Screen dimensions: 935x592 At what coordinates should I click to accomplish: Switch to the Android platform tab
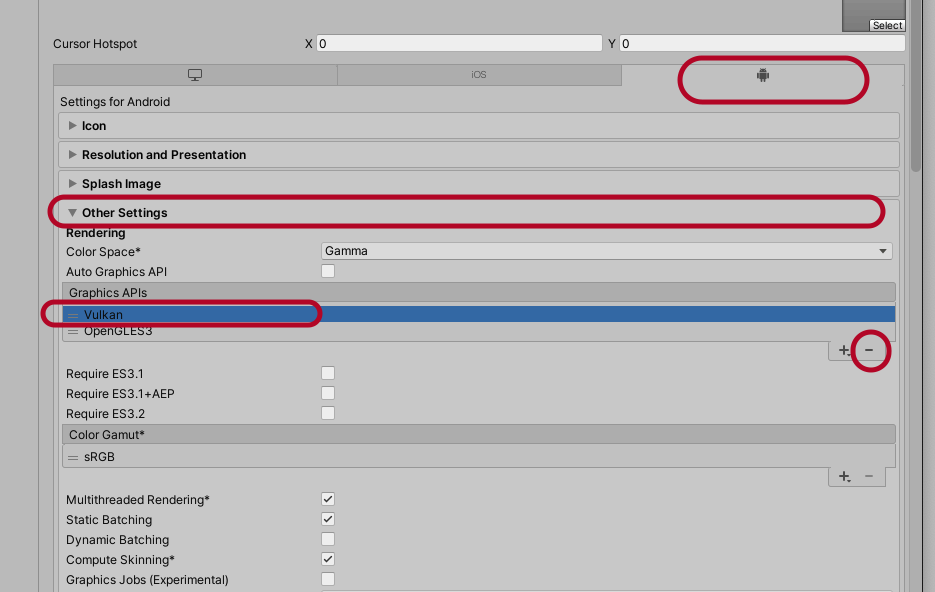pos(763,75)
